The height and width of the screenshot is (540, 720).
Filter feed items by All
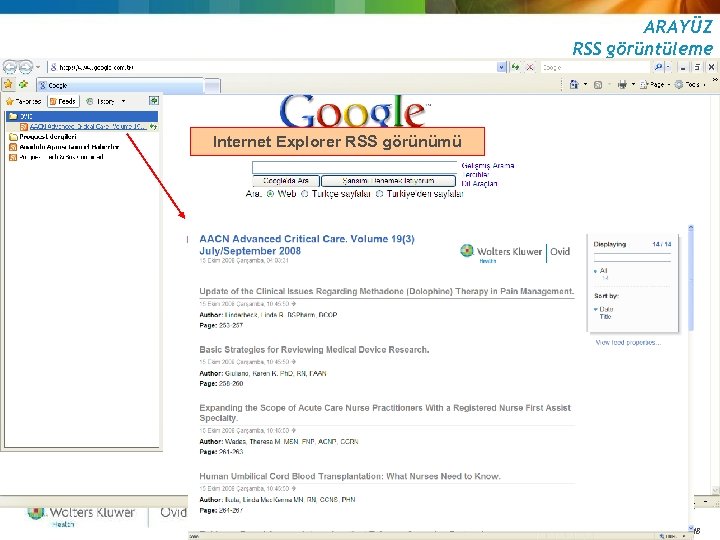click(x=603, y=270)
